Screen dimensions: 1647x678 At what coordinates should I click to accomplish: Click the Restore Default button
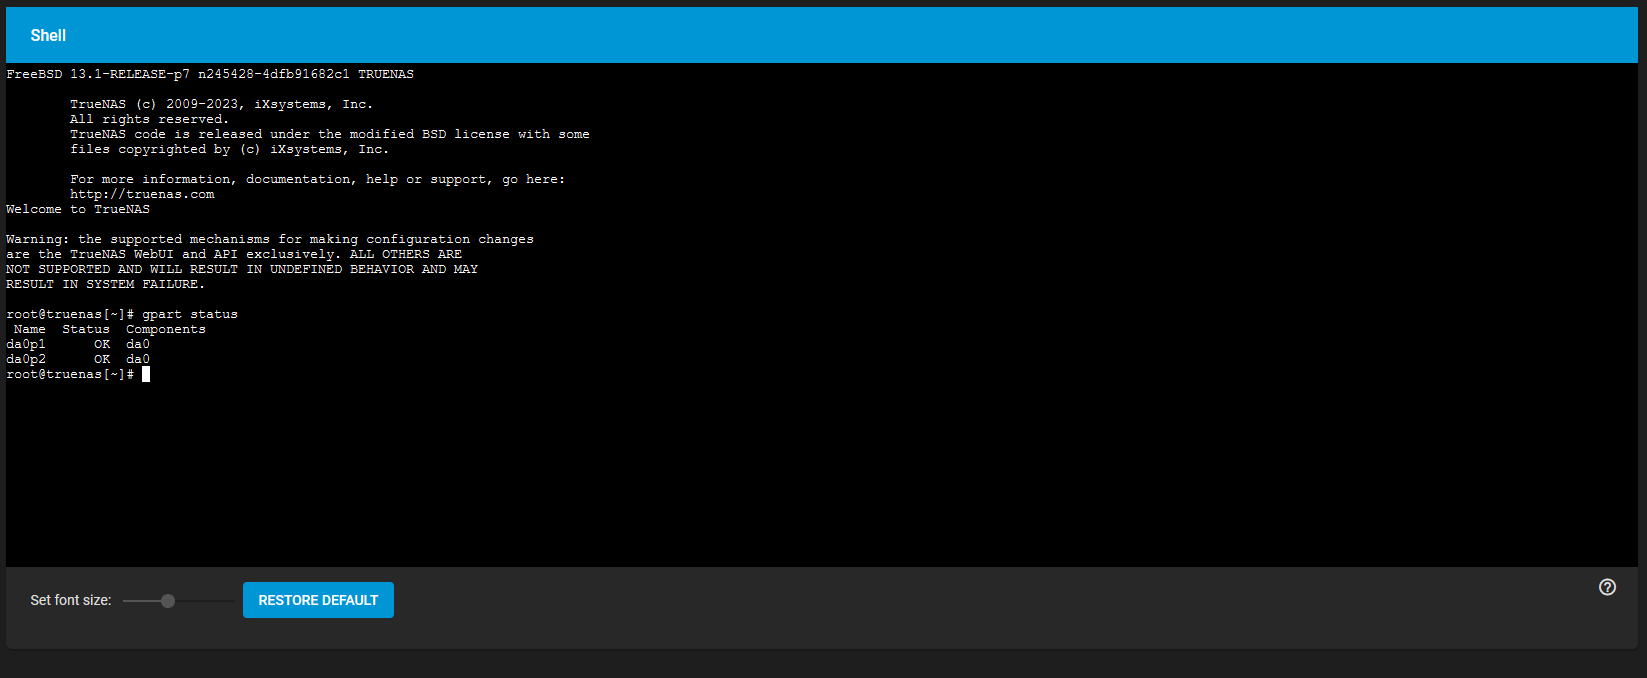(x=318, y=600)
